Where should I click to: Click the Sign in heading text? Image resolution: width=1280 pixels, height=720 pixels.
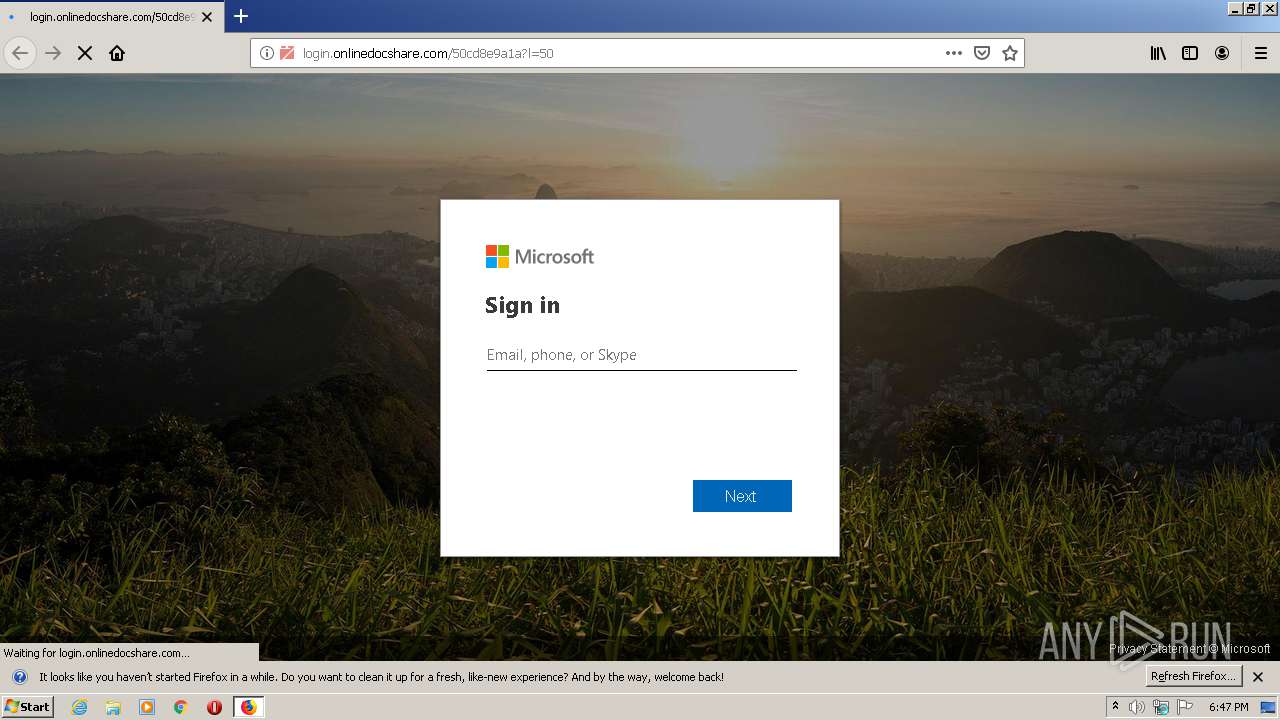(x=522, y=306)
